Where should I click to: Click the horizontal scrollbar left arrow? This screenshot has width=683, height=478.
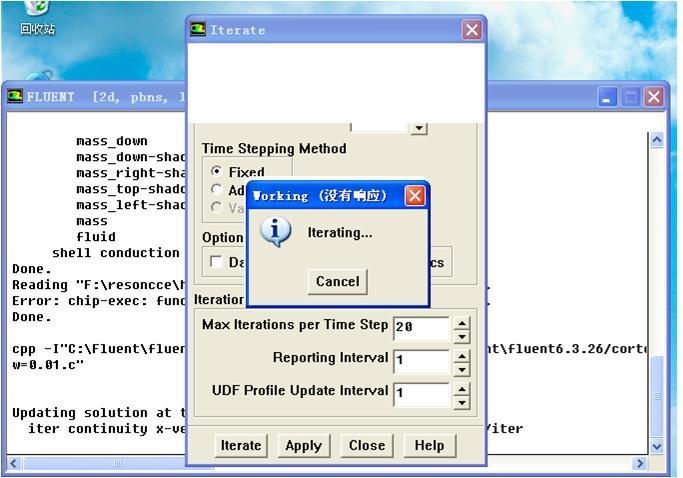click(x=13, y=463)
